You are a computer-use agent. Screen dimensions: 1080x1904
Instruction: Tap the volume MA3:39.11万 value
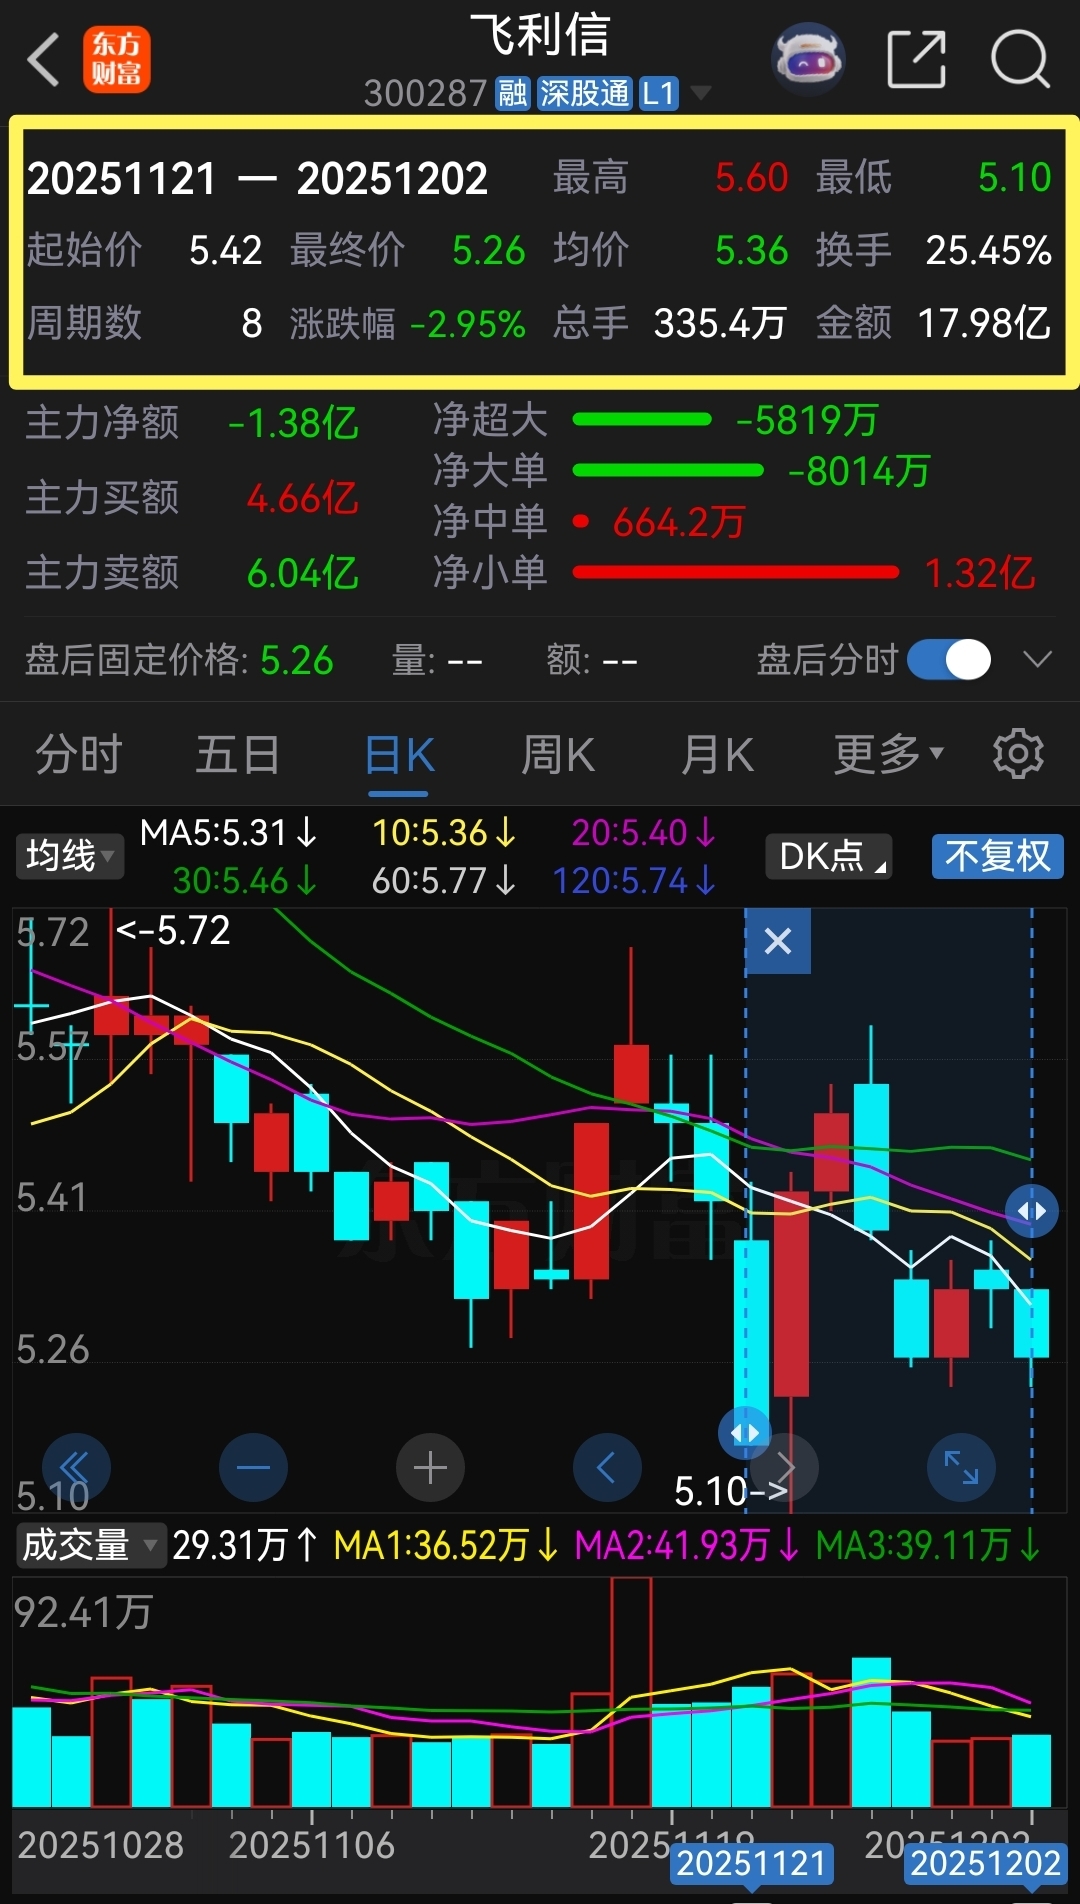click(928, 1546)
